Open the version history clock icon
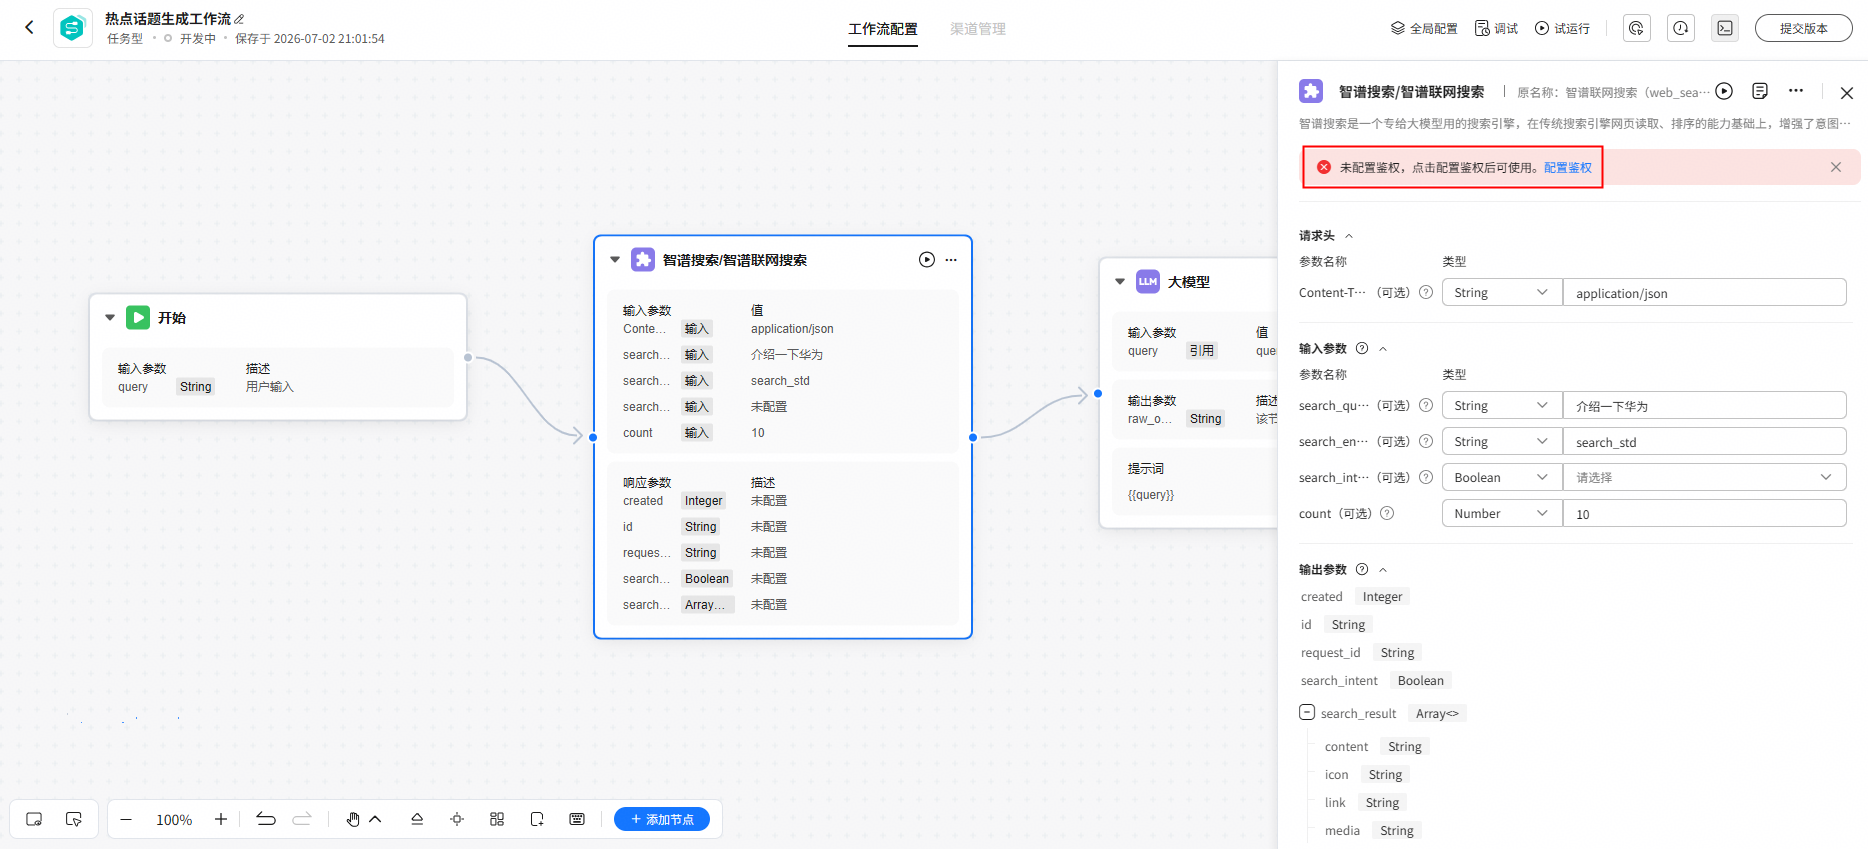 coord(1681,28)
